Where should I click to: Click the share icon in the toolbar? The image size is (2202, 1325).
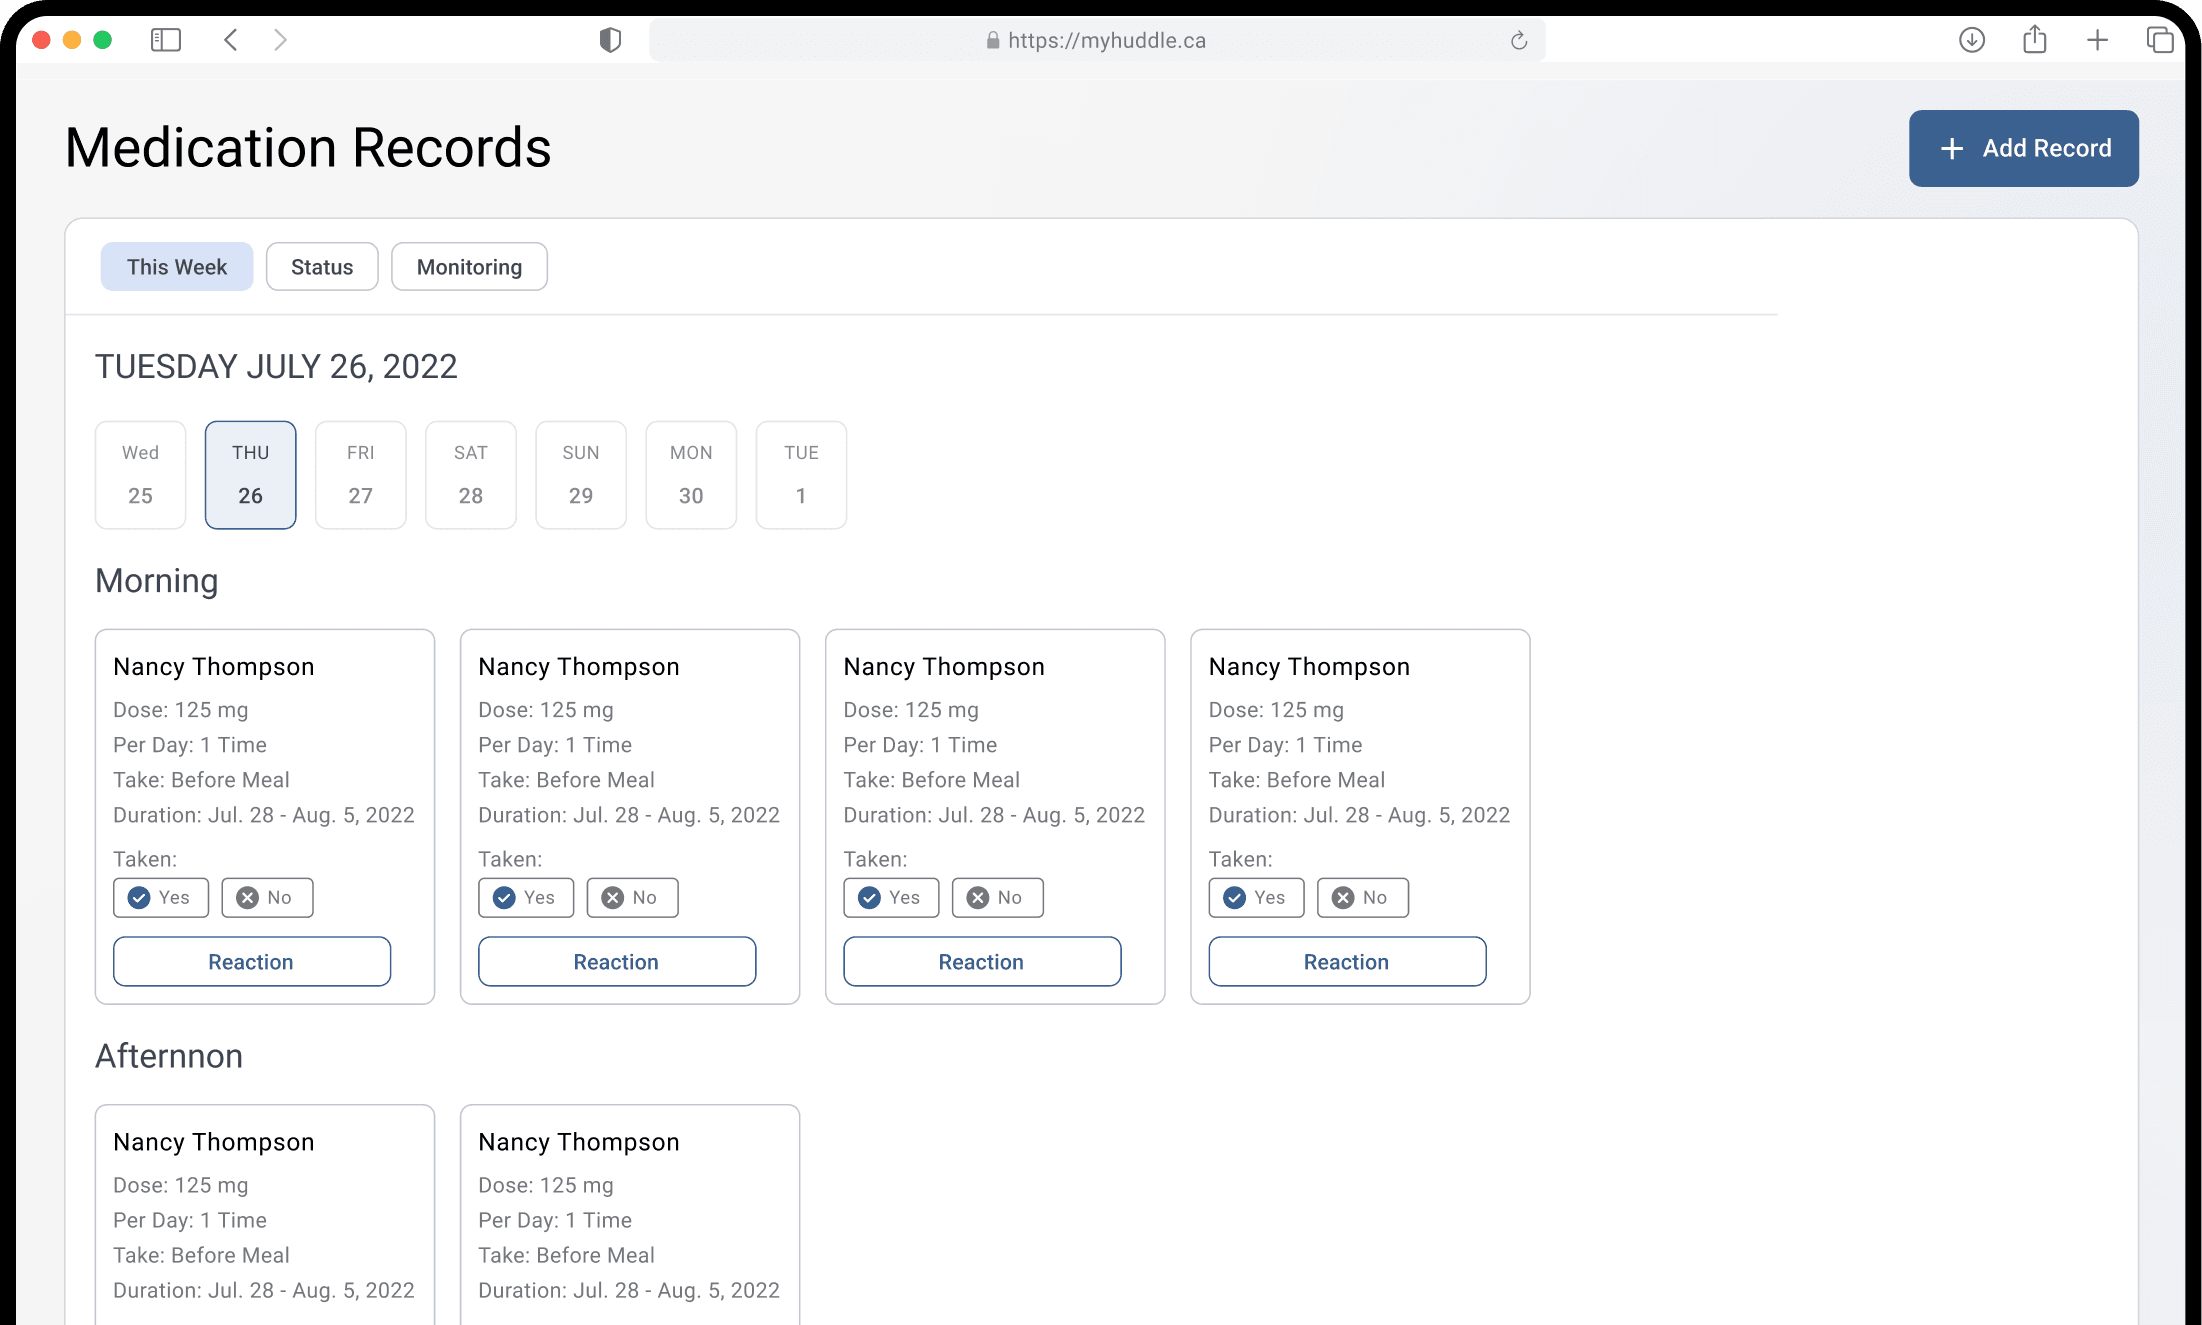pos(2034,40)
